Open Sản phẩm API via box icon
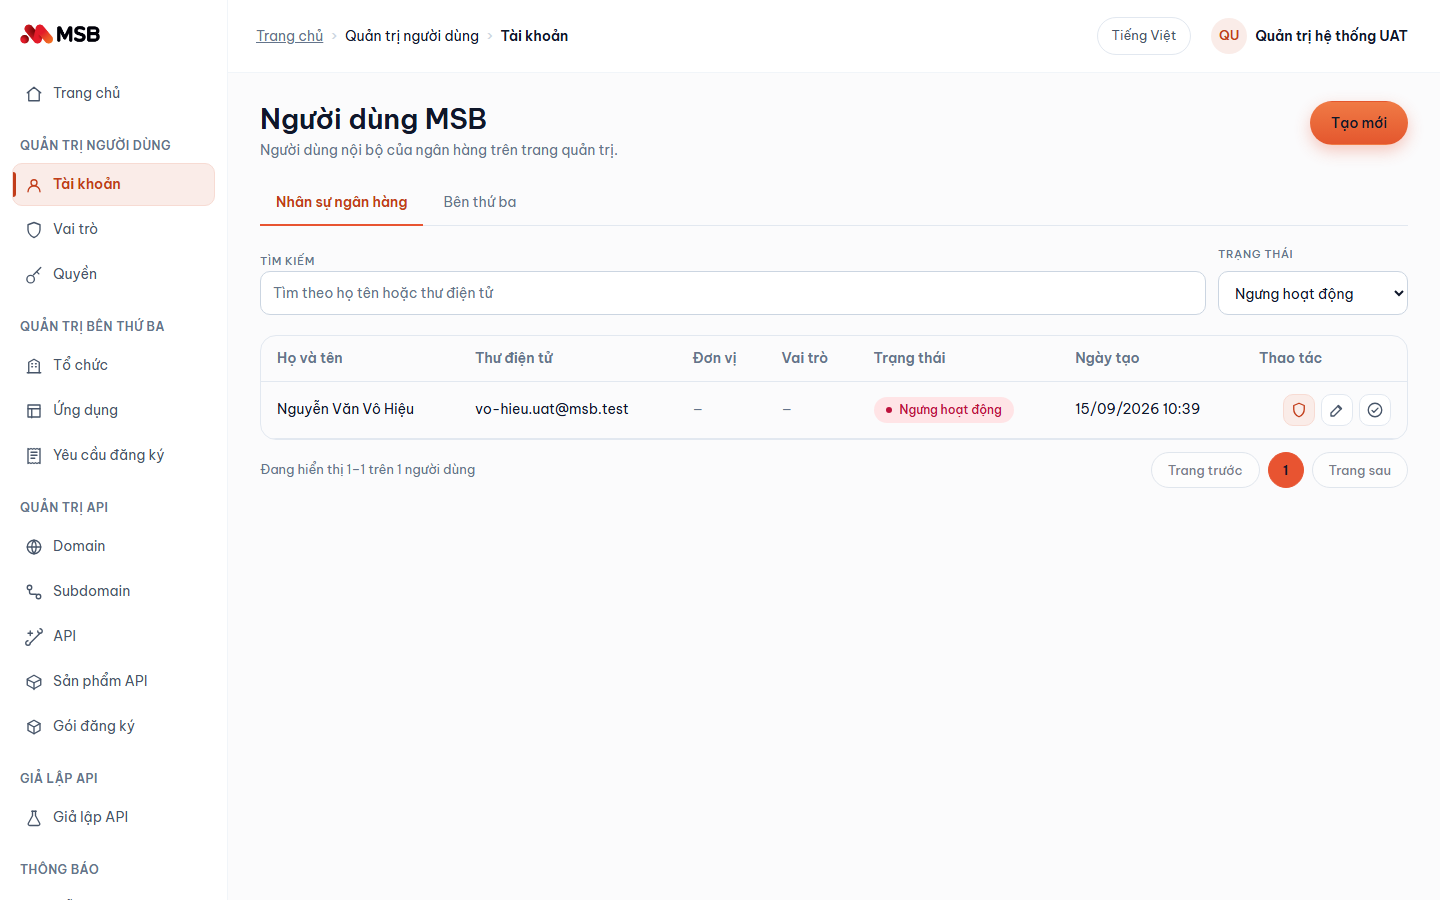The height and width of the screenshot is (900, 1440). click(34, 682)
